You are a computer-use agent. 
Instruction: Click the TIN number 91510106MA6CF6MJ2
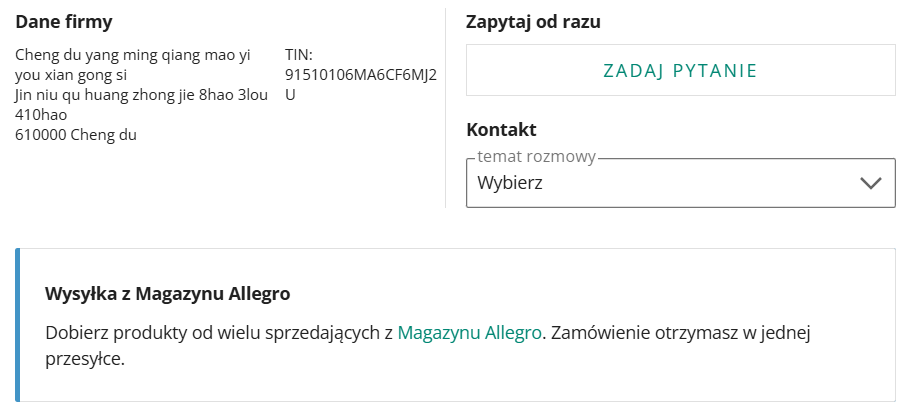pos(360,75)
